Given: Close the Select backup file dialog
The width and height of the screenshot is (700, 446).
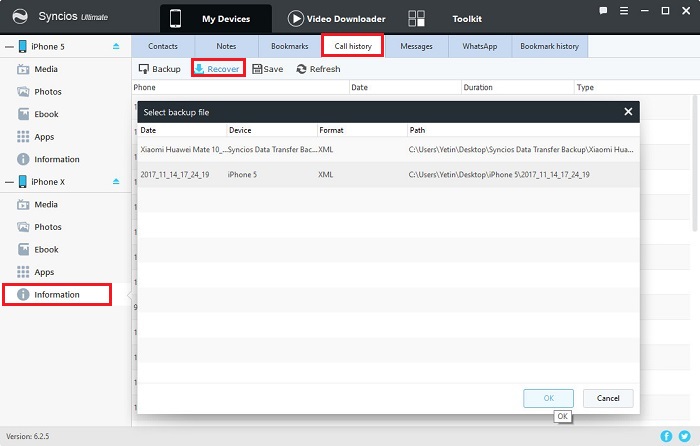Looking at the screenshot, I should point(628,112).
